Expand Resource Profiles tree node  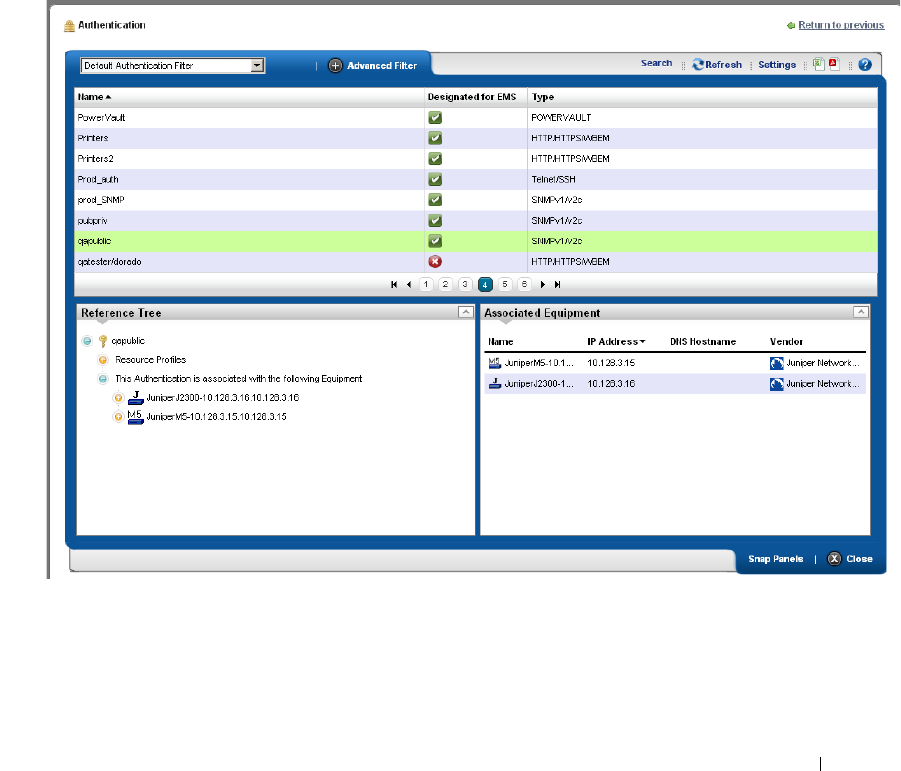[103, 360]
